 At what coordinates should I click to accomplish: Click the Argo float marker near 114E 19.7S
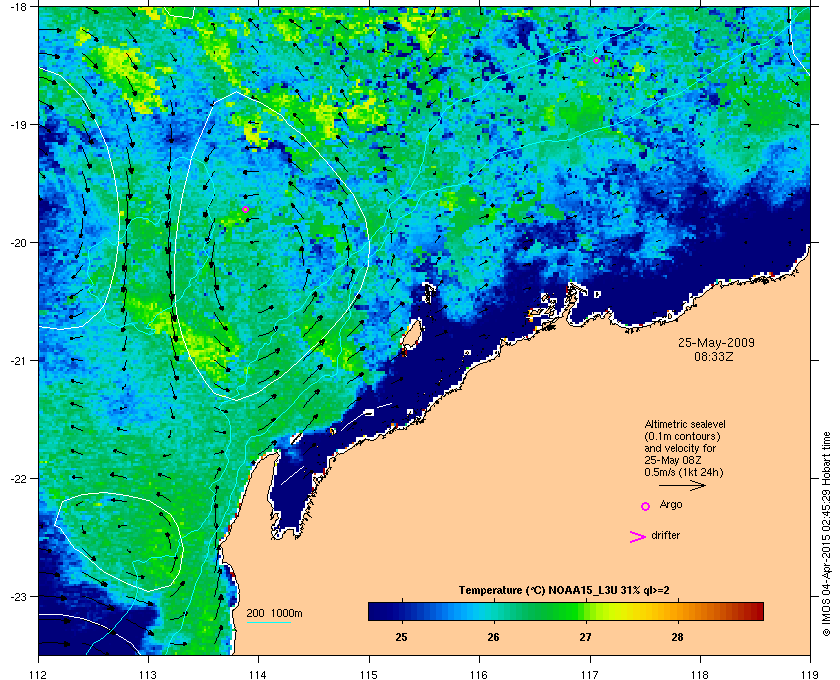point(245,210)
